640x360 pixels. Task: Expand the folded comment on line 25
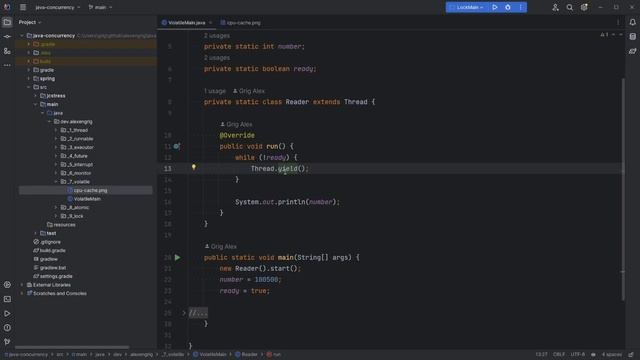point(184,313)
